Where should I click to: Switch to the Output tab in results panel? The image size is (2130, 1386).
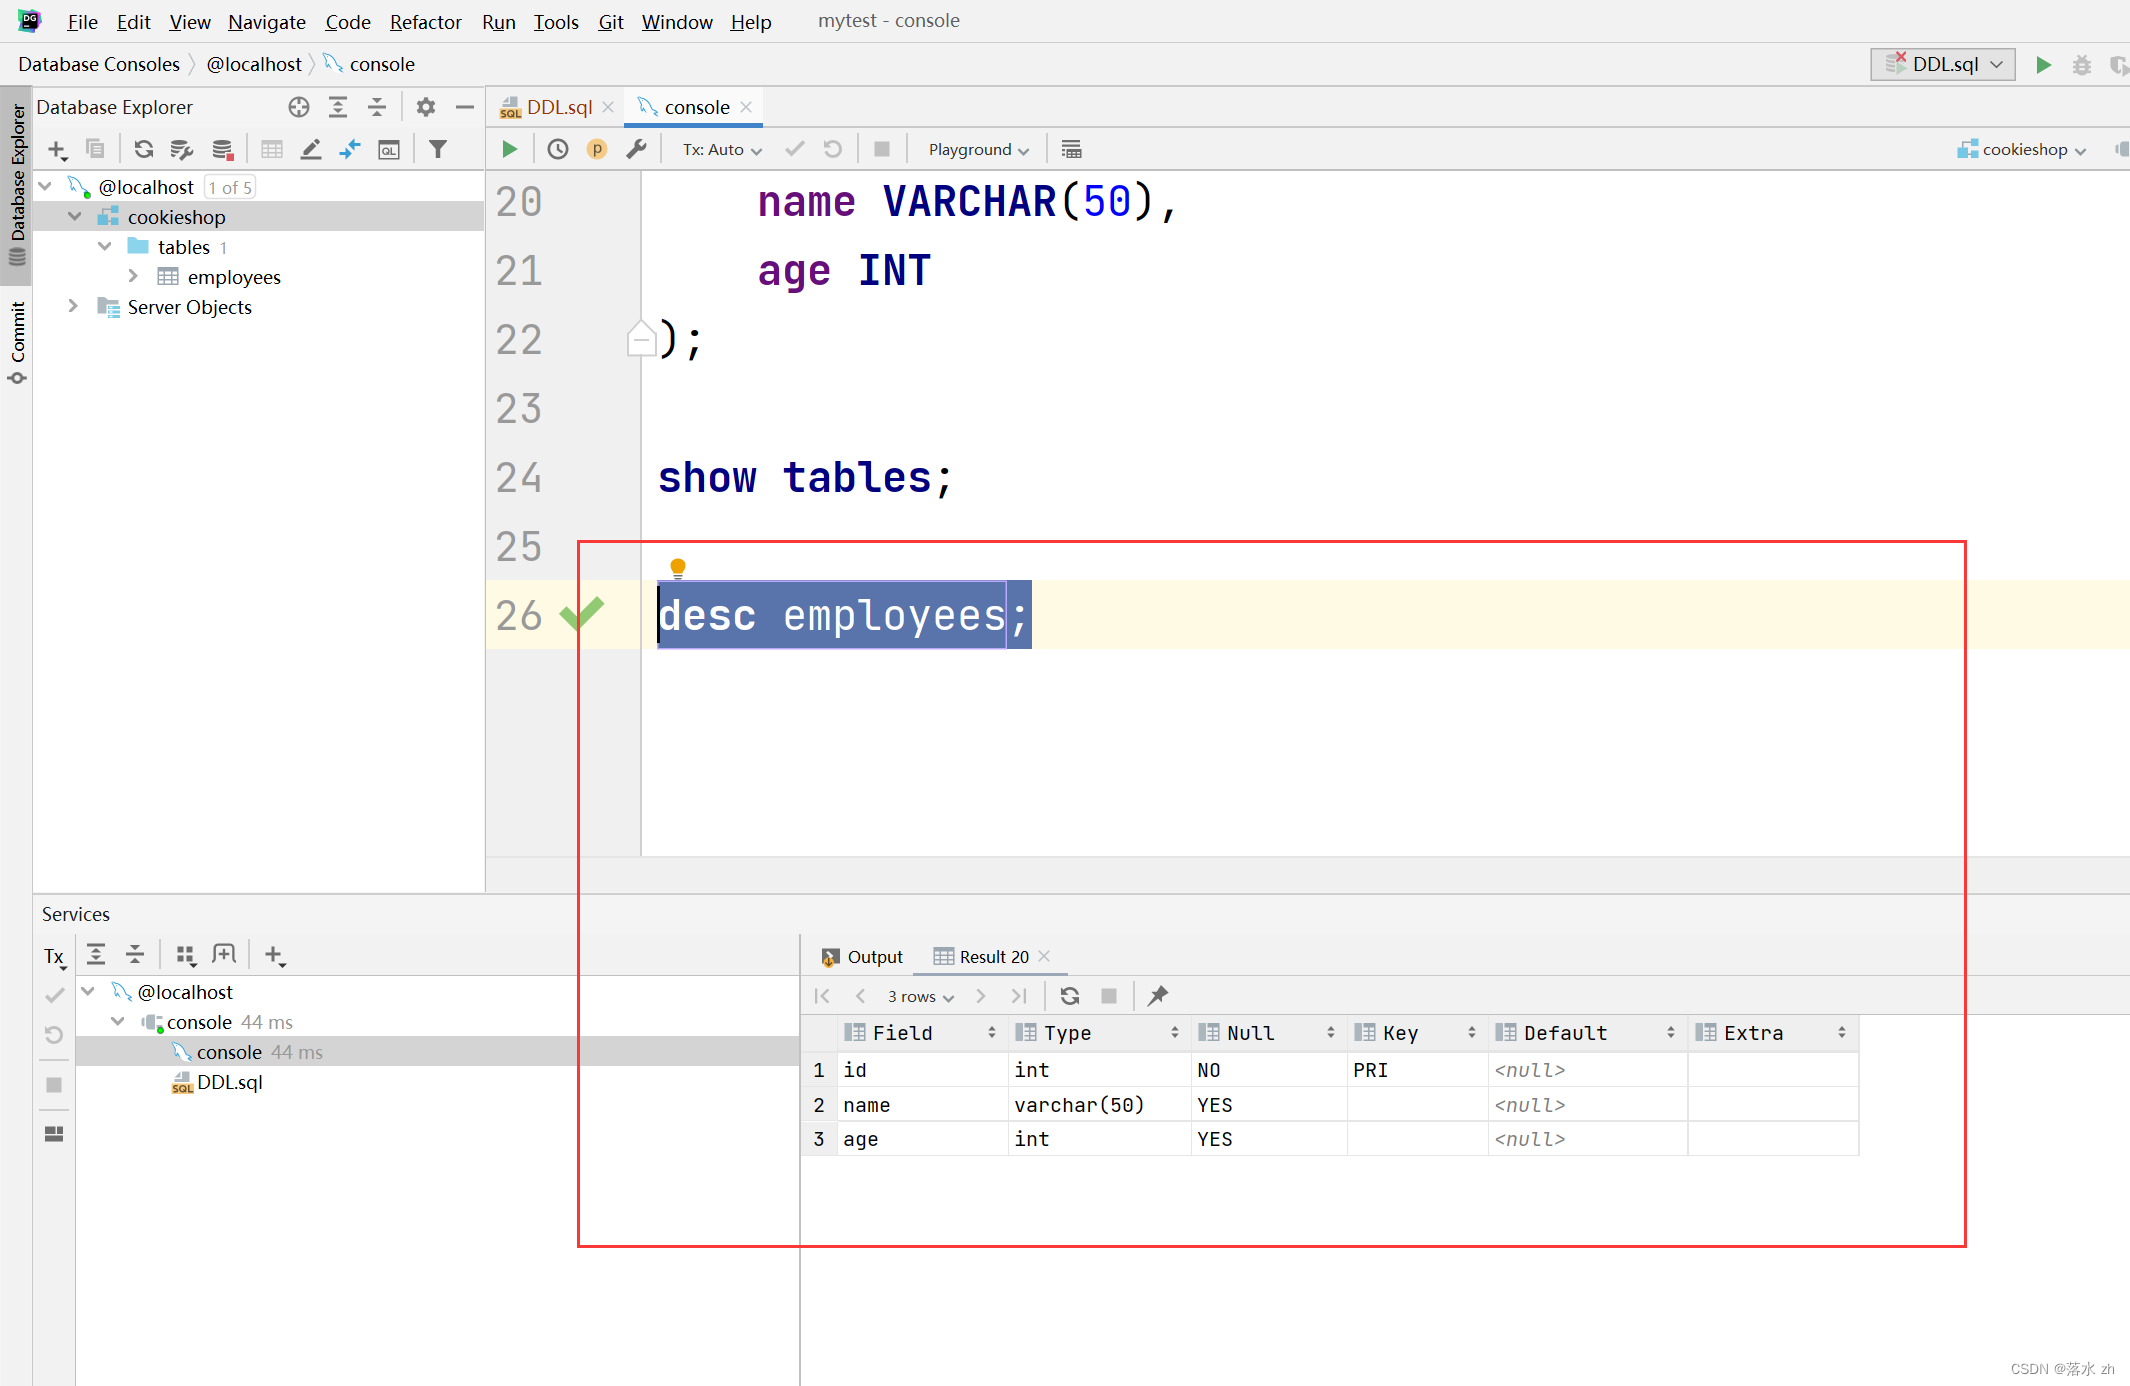point(863,955)
